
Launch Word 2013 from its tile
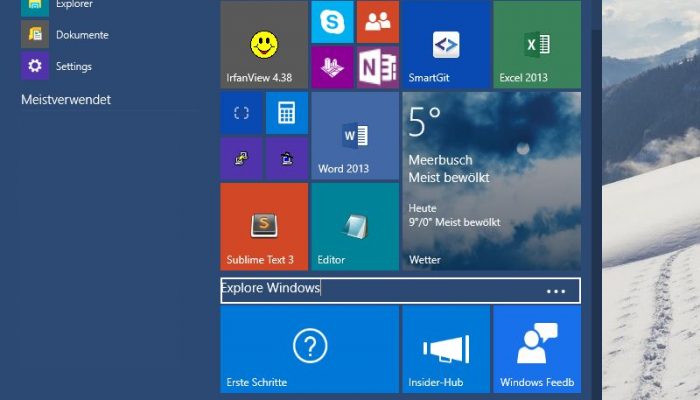click(x=355, y=136)
